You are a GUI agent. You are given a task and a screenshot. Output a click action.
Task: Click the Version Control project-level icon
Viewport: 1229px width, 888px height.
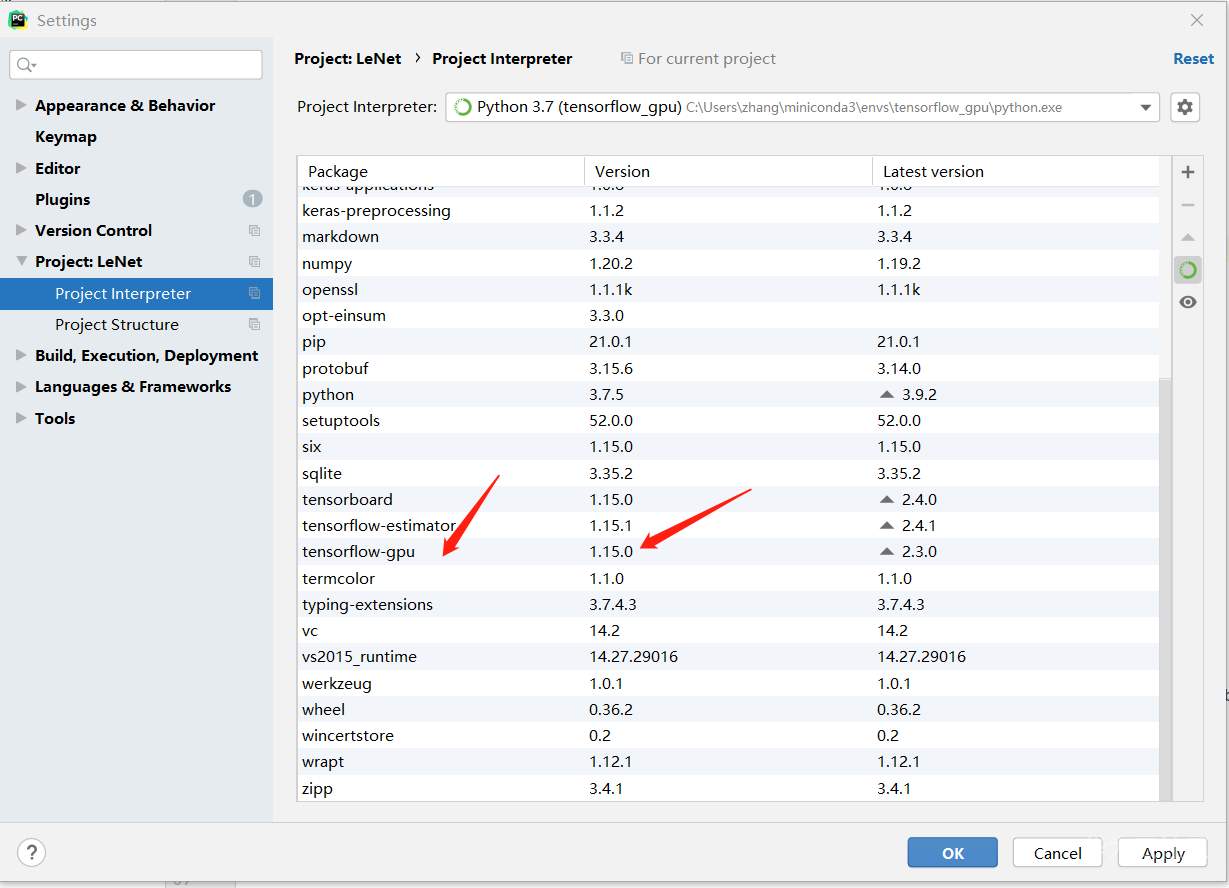(x=254, y=230)
